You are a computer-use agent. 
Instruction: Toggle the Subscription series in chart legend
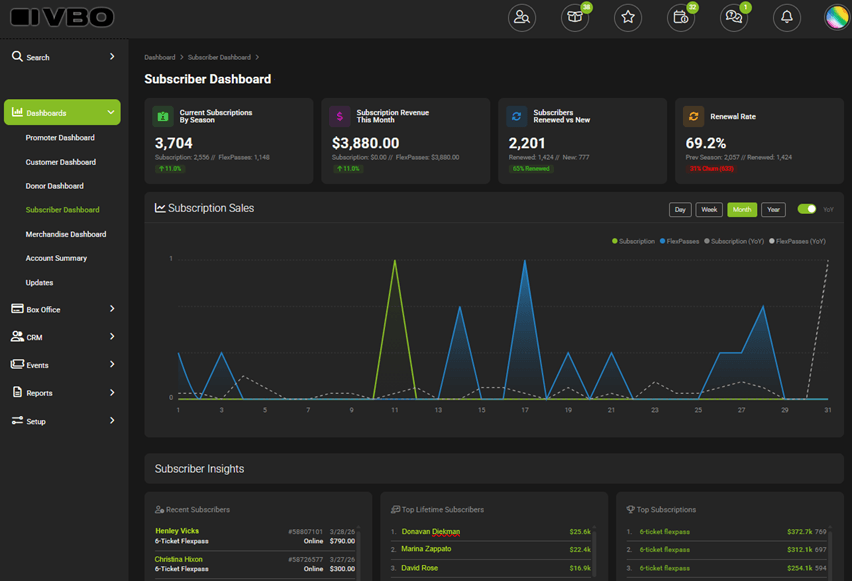(x=636, y=241)
